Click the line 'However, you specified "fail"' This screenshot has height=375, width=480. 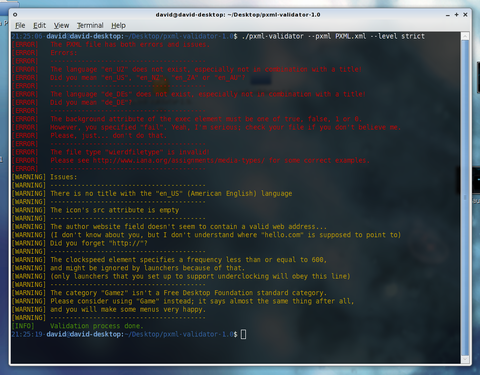225,127
